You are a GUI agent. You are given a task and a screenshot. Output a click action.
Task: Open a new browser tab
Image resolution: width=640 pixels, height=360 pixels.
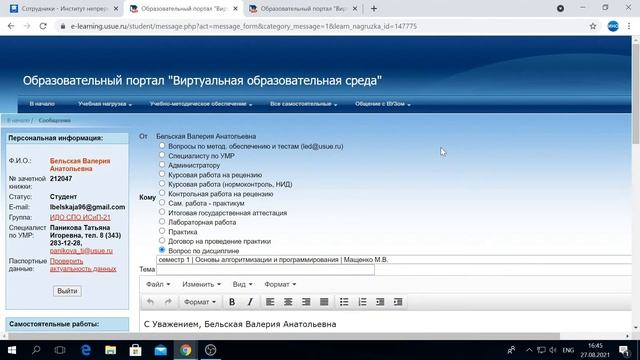[374, 9]
